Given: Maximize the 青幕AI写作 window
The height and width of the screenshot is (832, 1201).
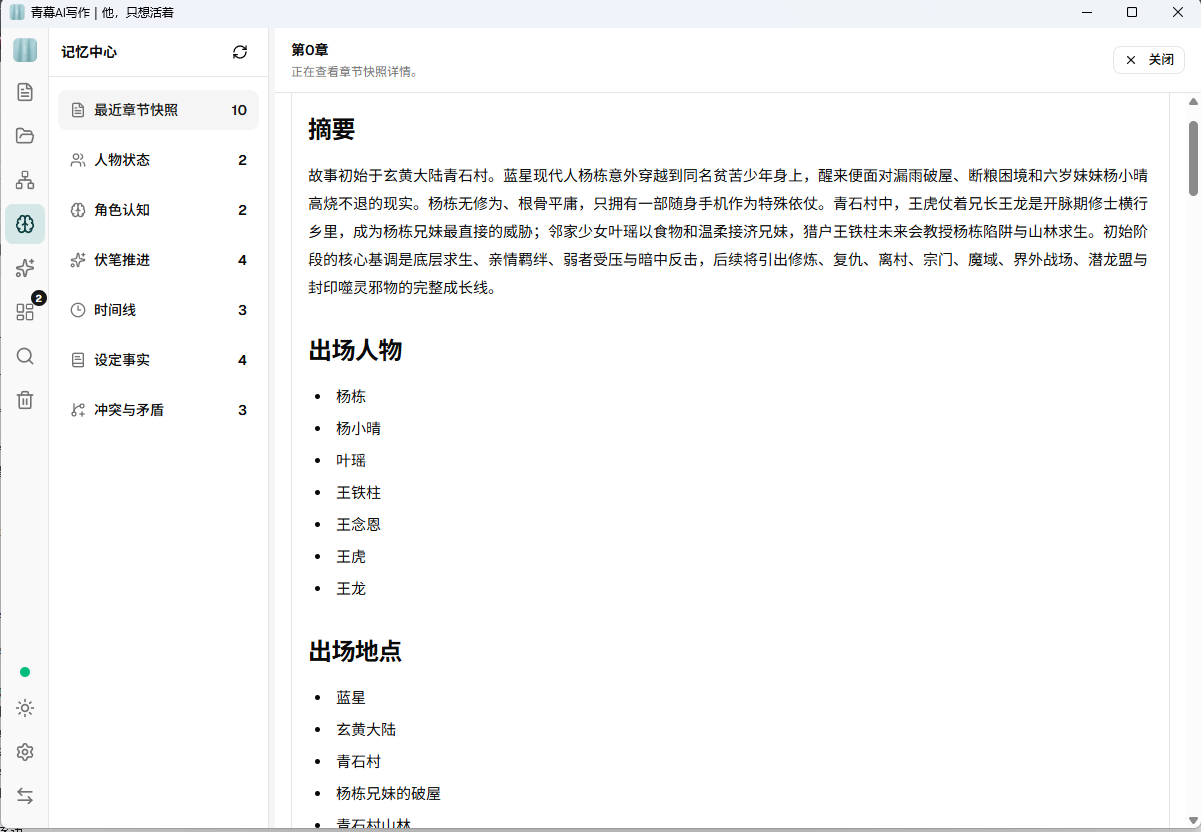Looking at the screenshot, I should tap(1131, 12).
